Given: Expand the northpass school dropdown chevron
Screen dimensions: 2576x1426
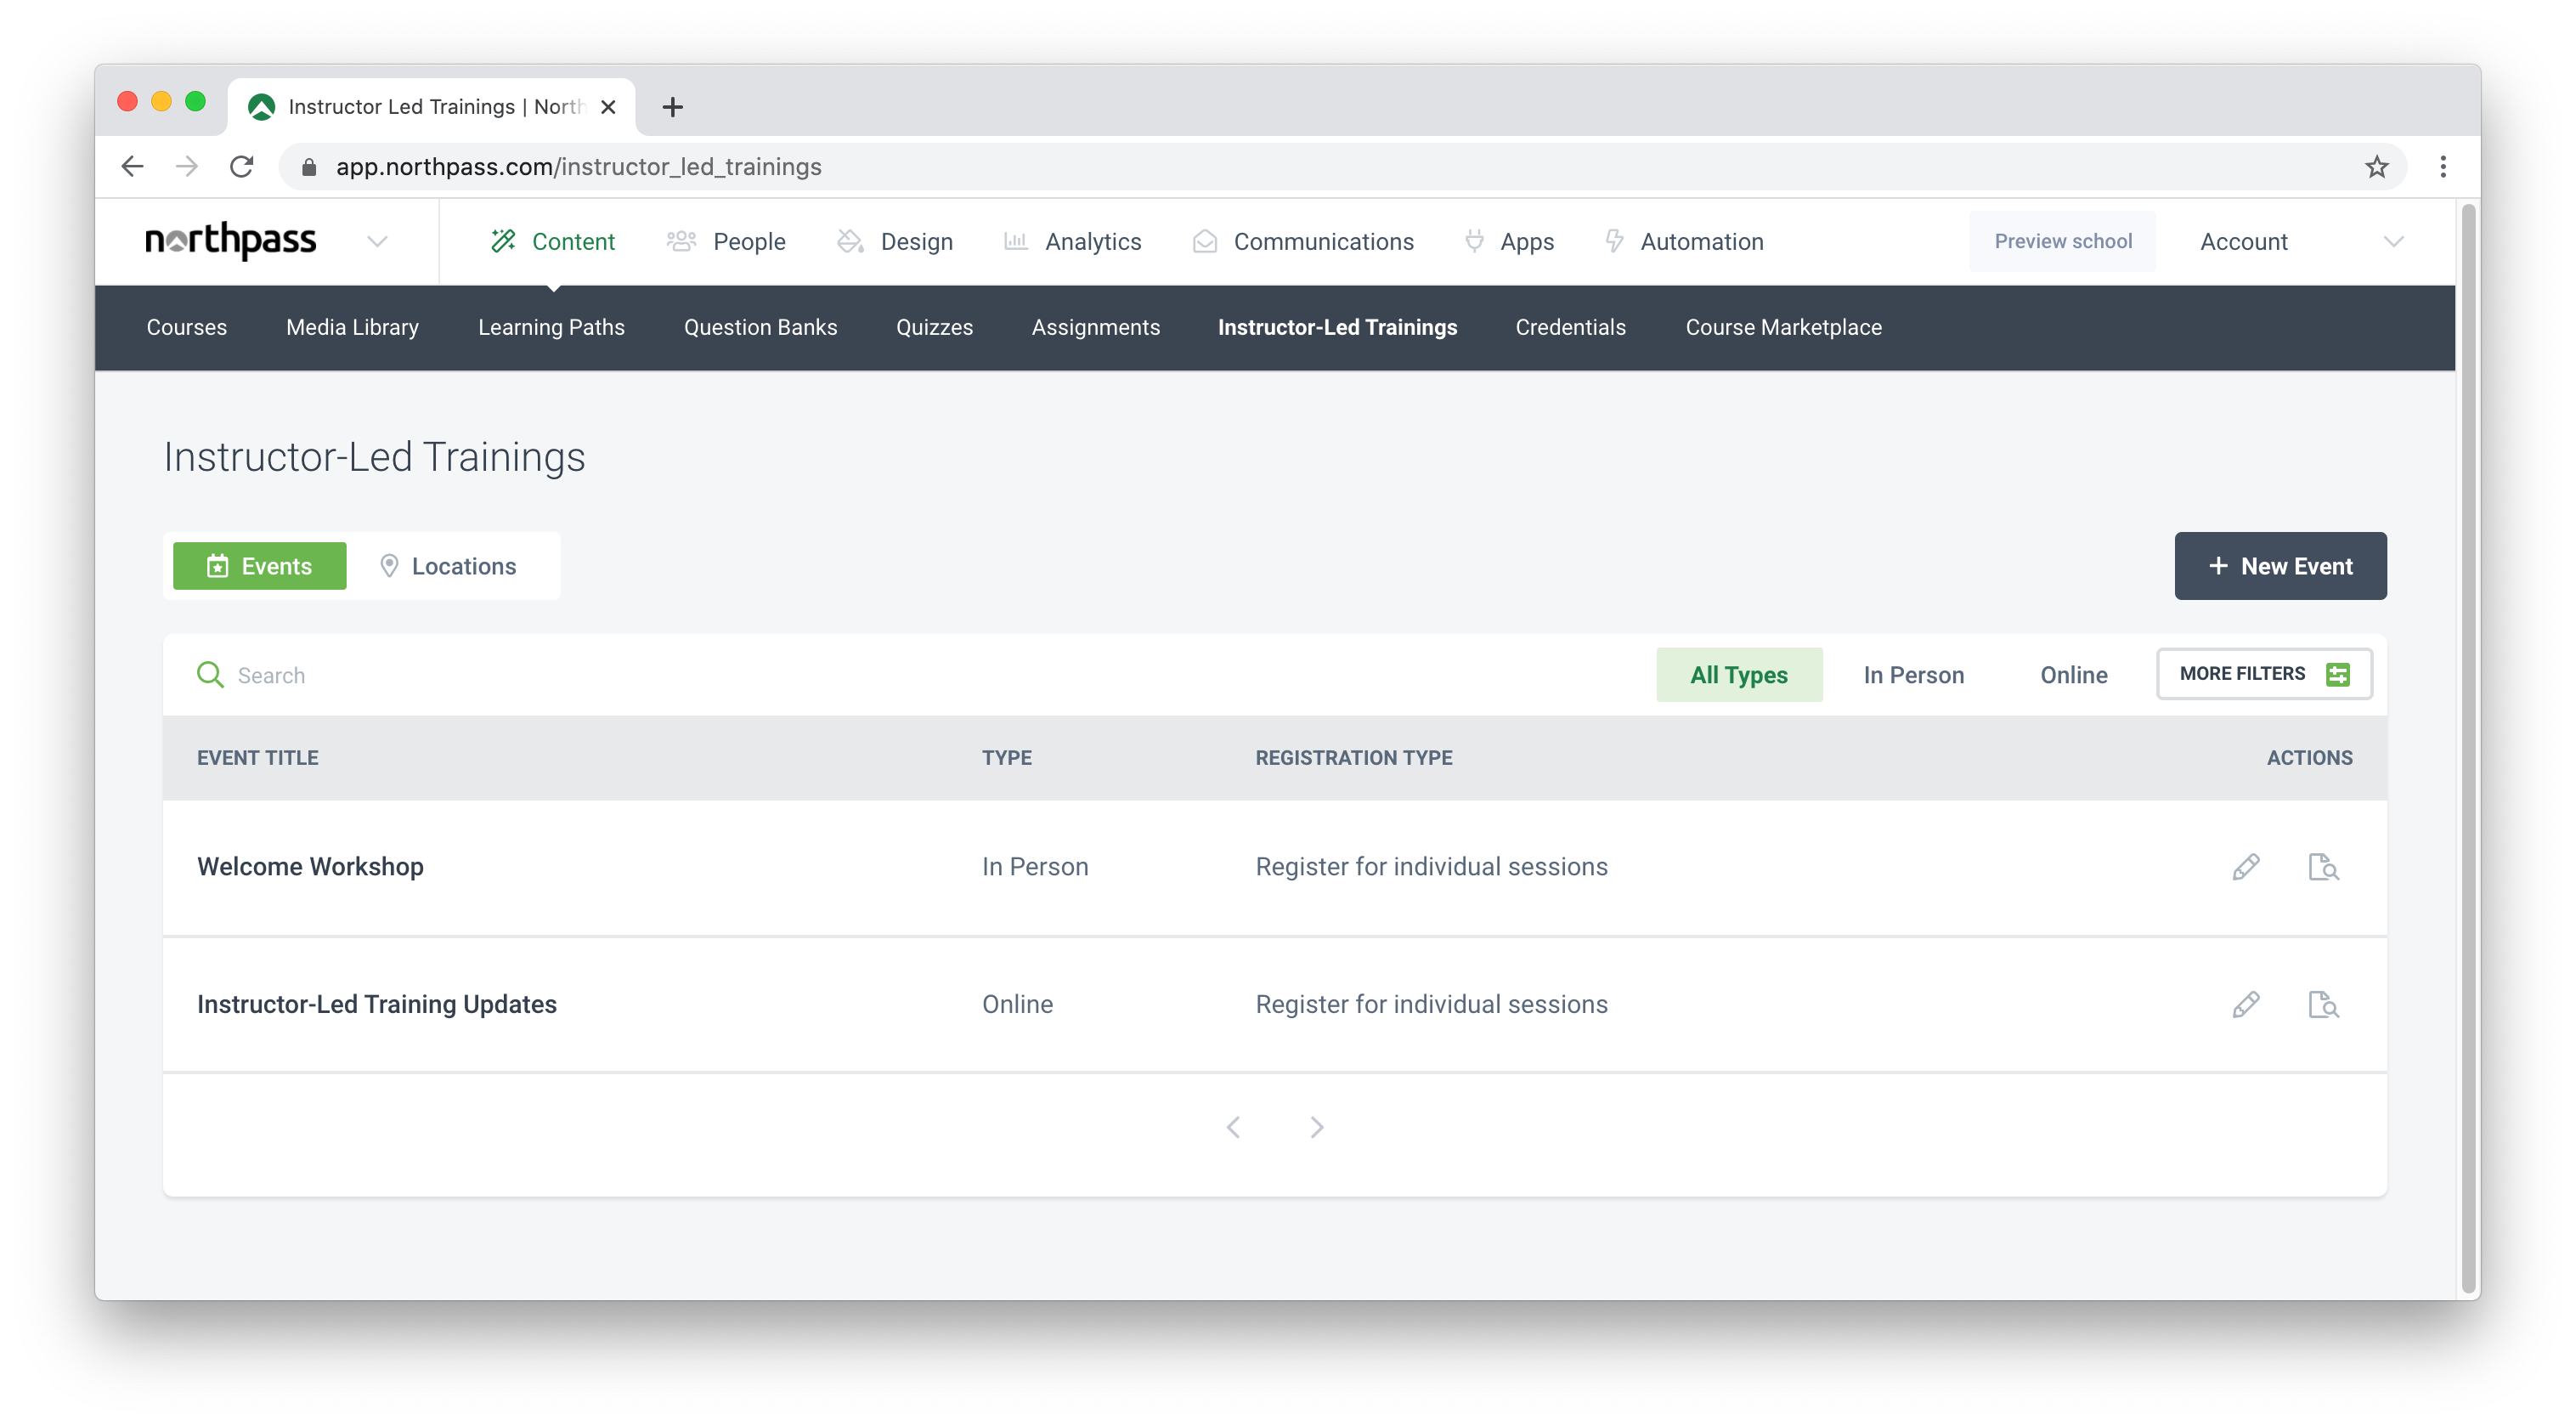Looking at the screenshot, I should click(x=377, y=242).
